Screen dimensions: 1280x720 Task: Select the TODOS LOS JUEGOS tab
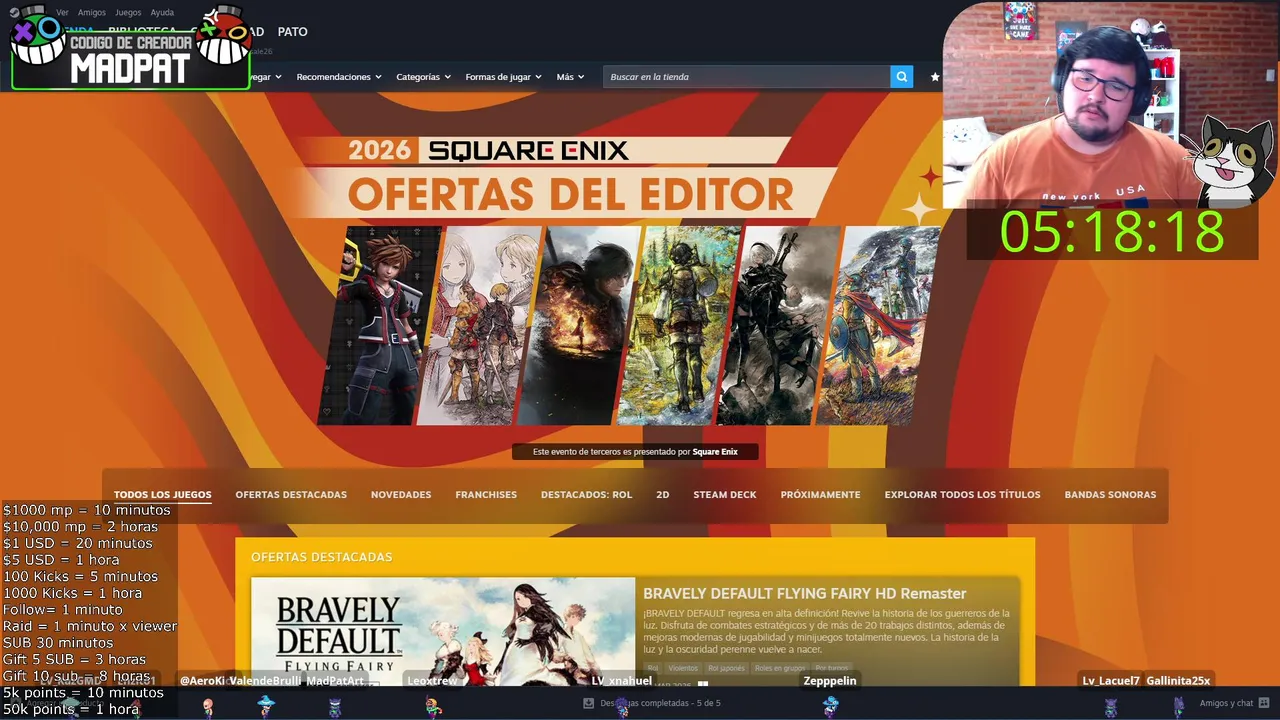[162, 495]
